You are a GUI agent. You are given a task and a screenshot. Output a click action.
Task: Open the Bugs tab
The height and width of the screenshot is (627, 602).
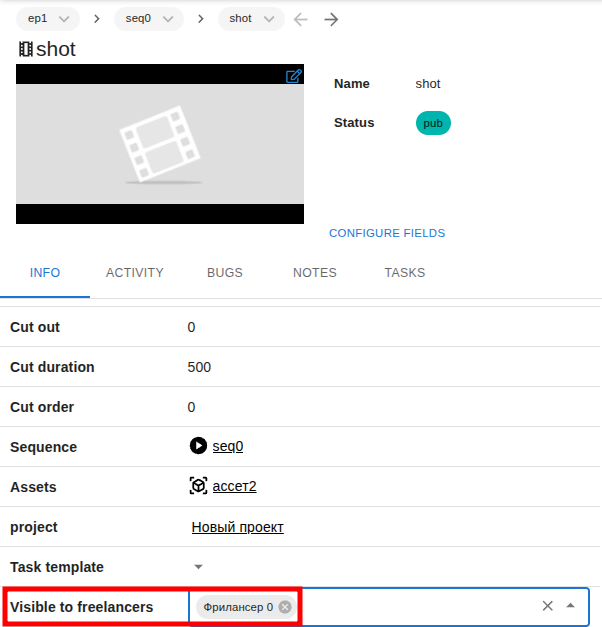225,273
